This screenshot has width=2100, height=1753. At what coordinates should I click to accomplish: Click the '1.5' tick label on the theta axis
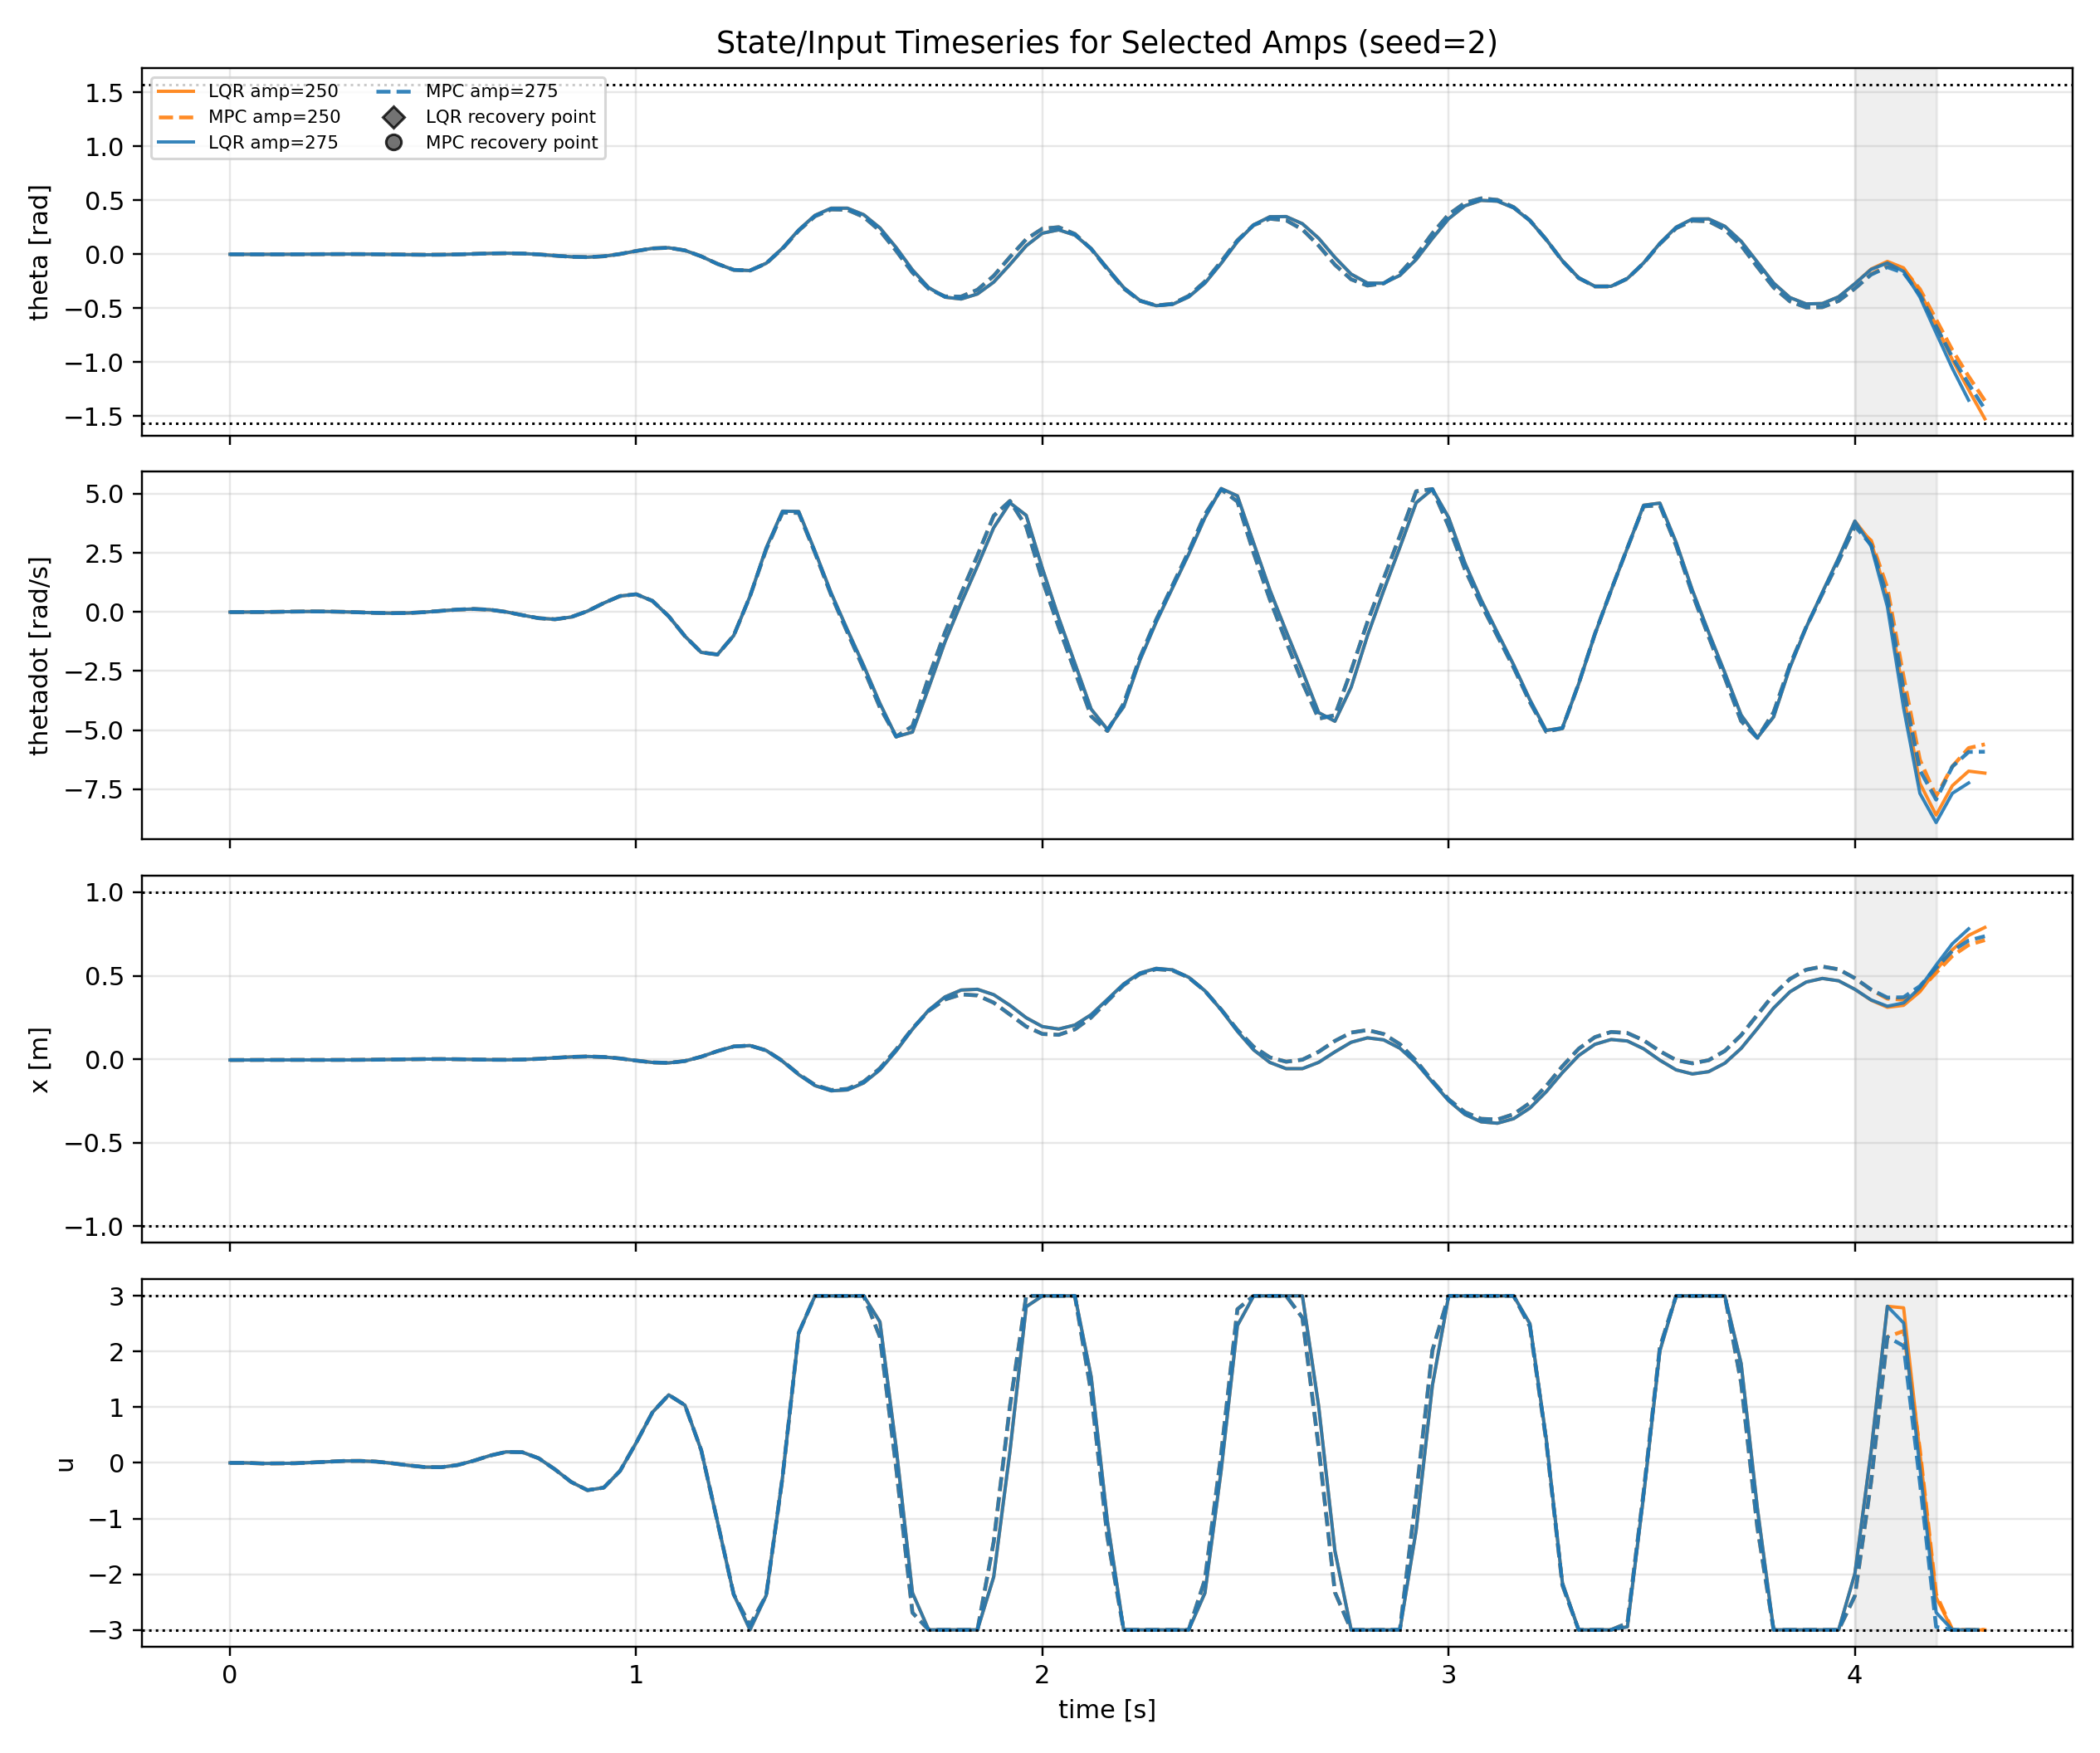(x=104, y=93)
